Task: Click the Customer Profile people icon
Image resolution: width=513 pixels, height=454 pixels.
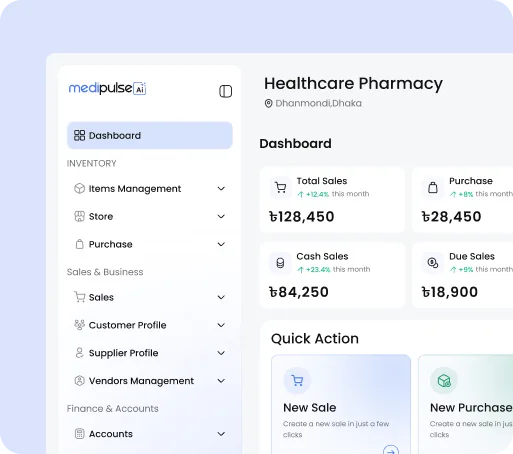Action: point(79,325)
